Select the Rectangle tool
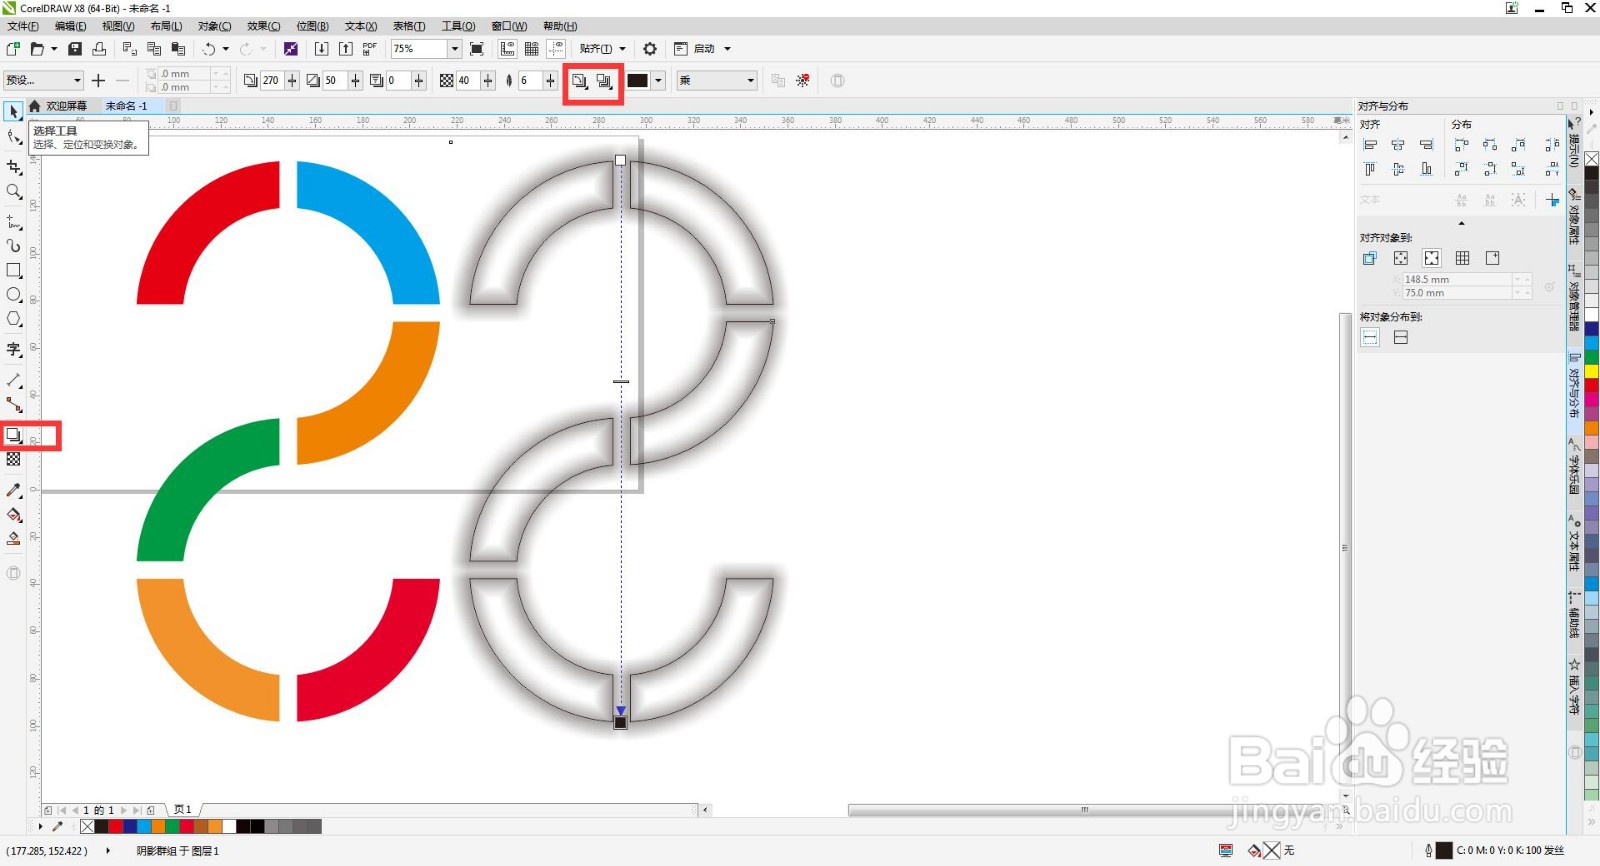 [x=14, y=270]
